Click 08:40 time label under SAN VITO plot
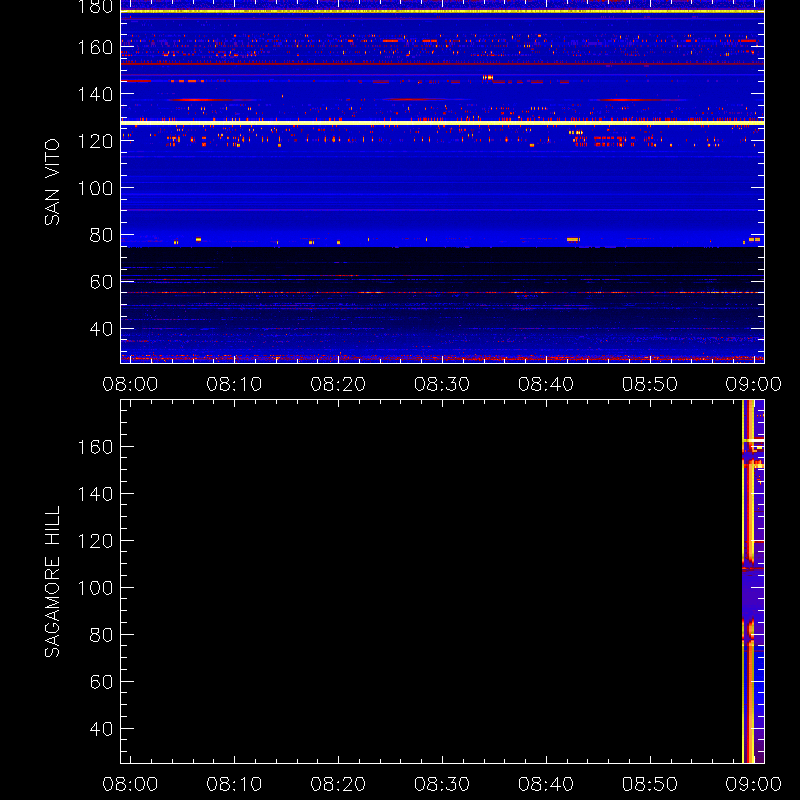This screenshot has width=800, height=800. pos(546,384)
